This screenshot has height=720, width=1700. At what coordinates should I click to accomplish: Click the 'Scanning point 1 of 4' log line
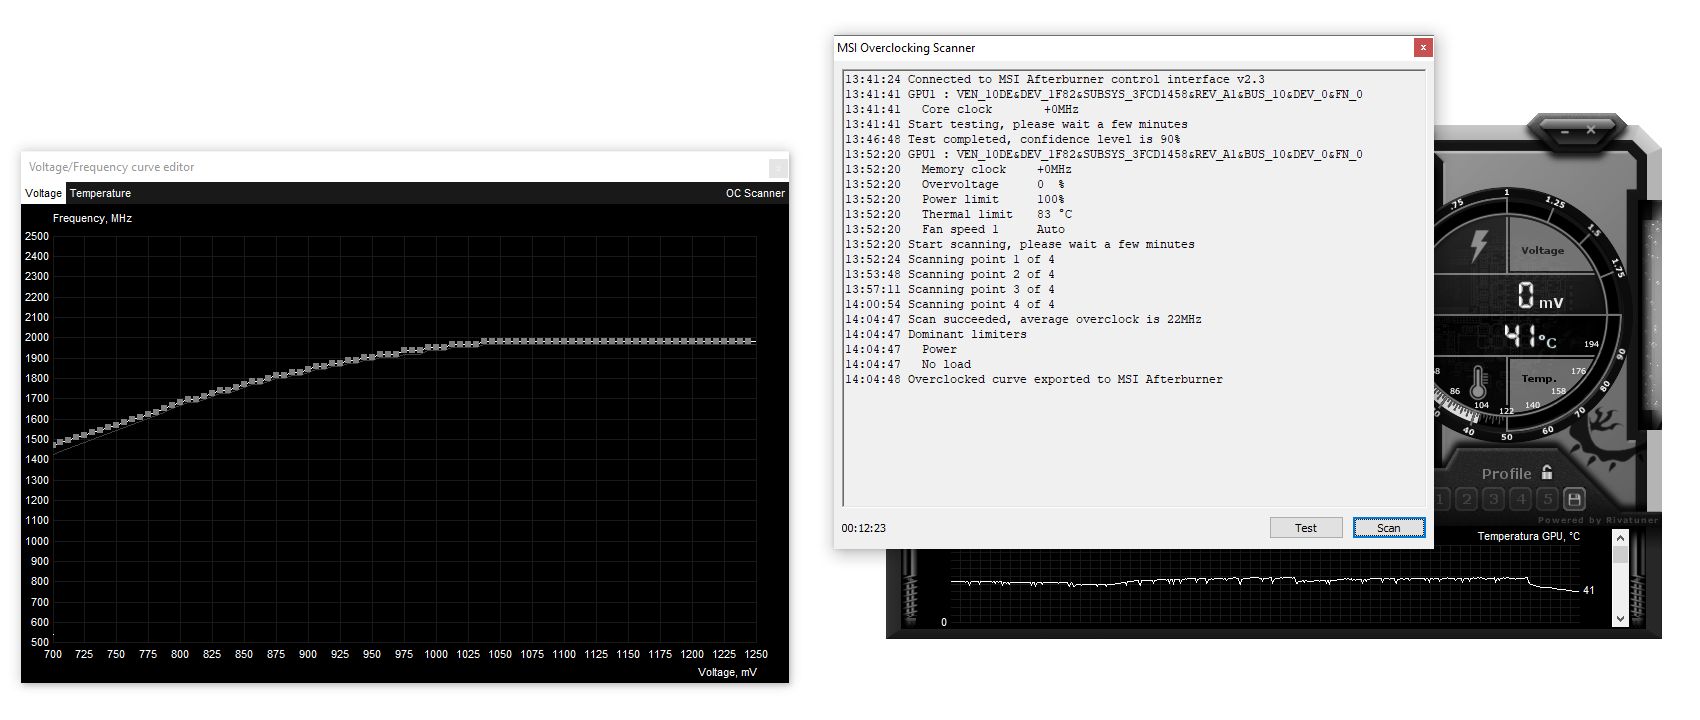(949, 259)
